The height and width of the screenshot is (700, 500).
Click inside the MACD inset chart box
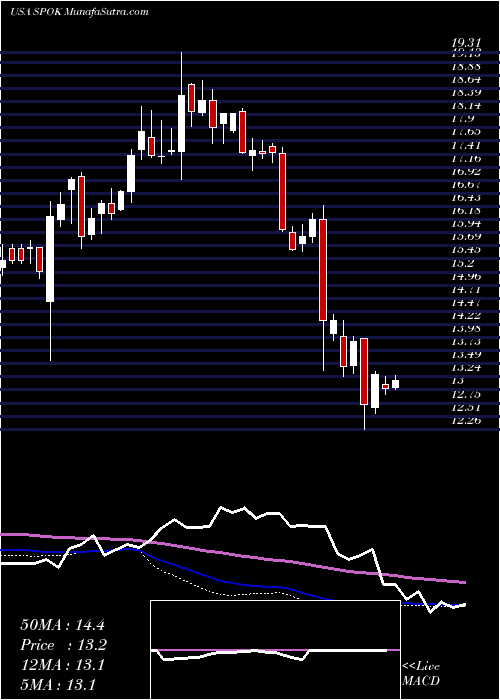[x=275, y=650]
